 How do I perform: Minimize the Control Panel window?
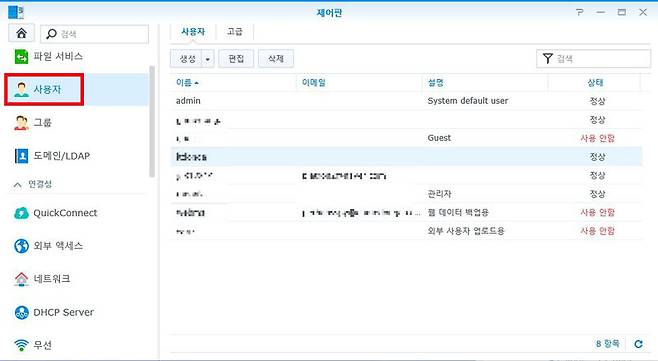pyautogui.click(x=601, y=12)
